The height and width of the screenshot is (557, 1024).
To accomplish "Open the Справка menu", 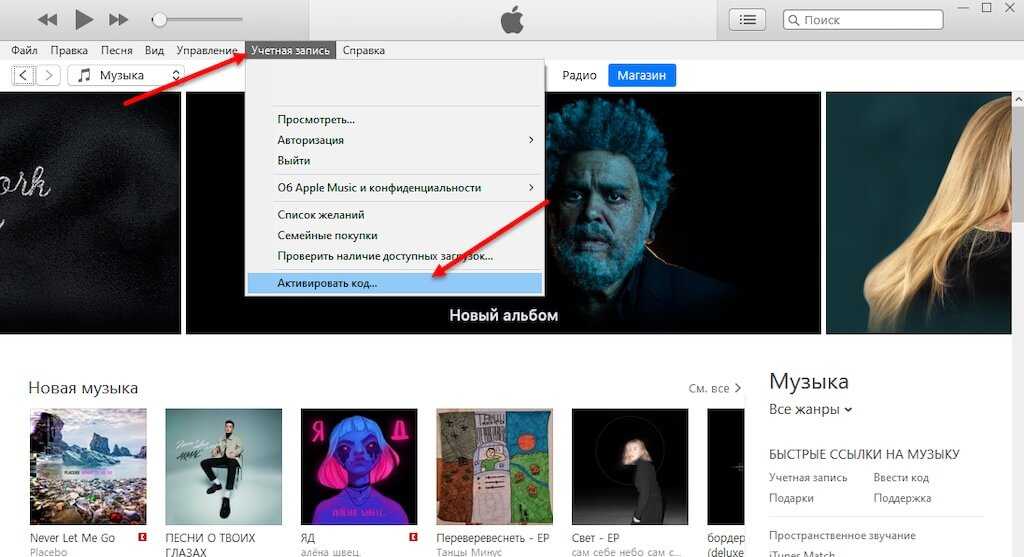I will 363,50.
